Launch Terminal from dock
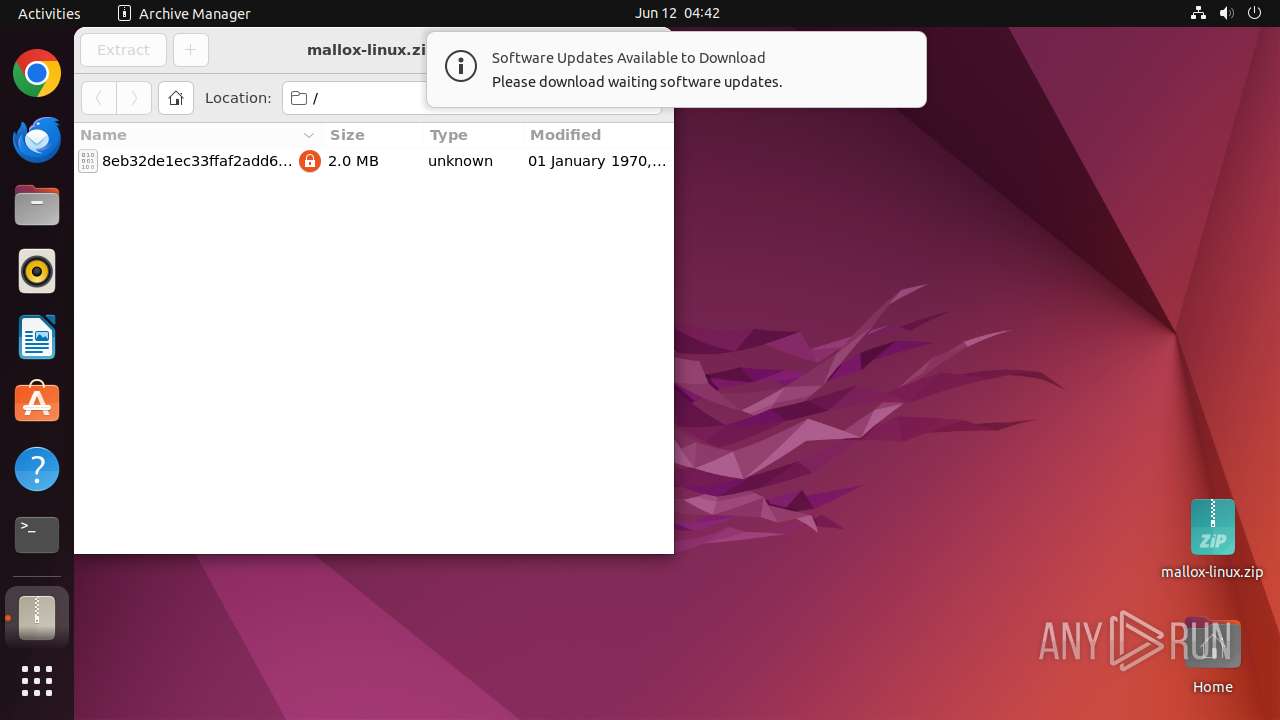 click(x=37, y=535)
